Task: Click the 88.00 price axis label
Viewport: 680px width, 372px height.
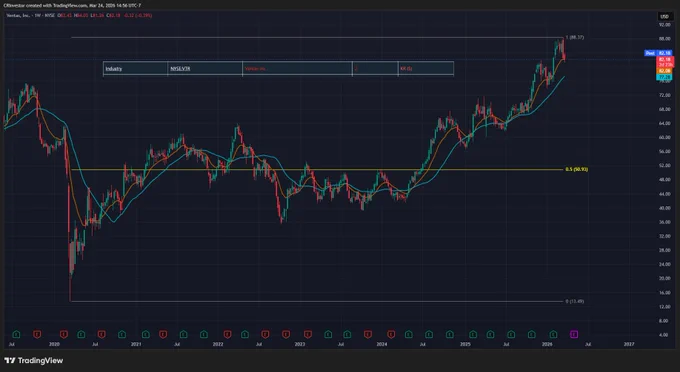Action: pyautogui.click(x=664, y=39)
